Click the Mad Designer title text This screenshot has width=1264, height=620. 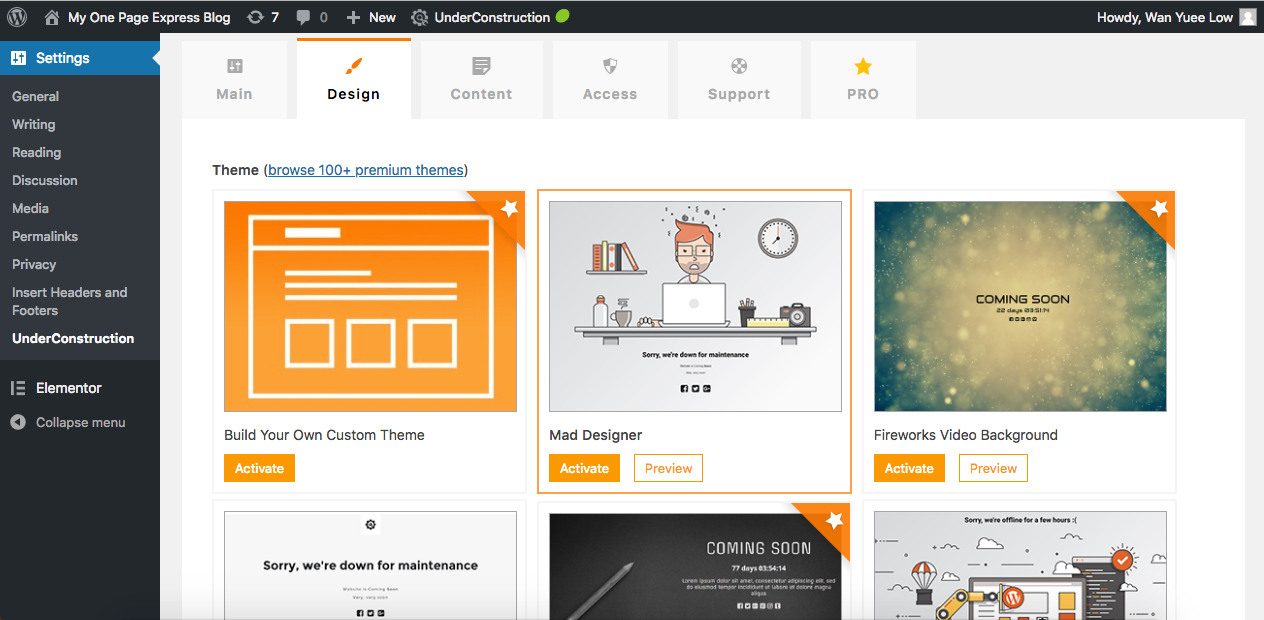click(596, 435)
